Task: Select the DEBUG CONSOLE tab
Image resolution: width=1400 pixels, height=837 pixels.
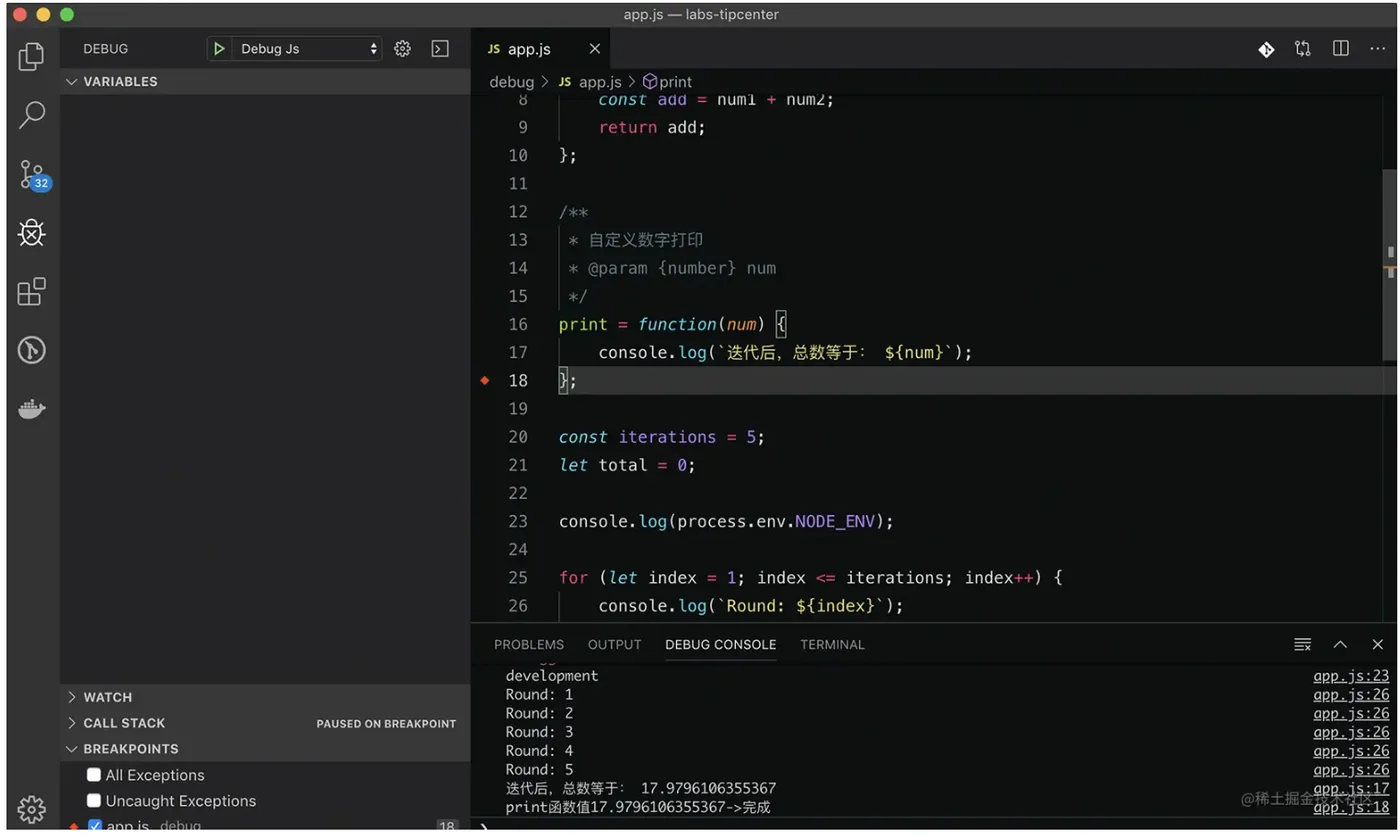Action: point(721,645)
